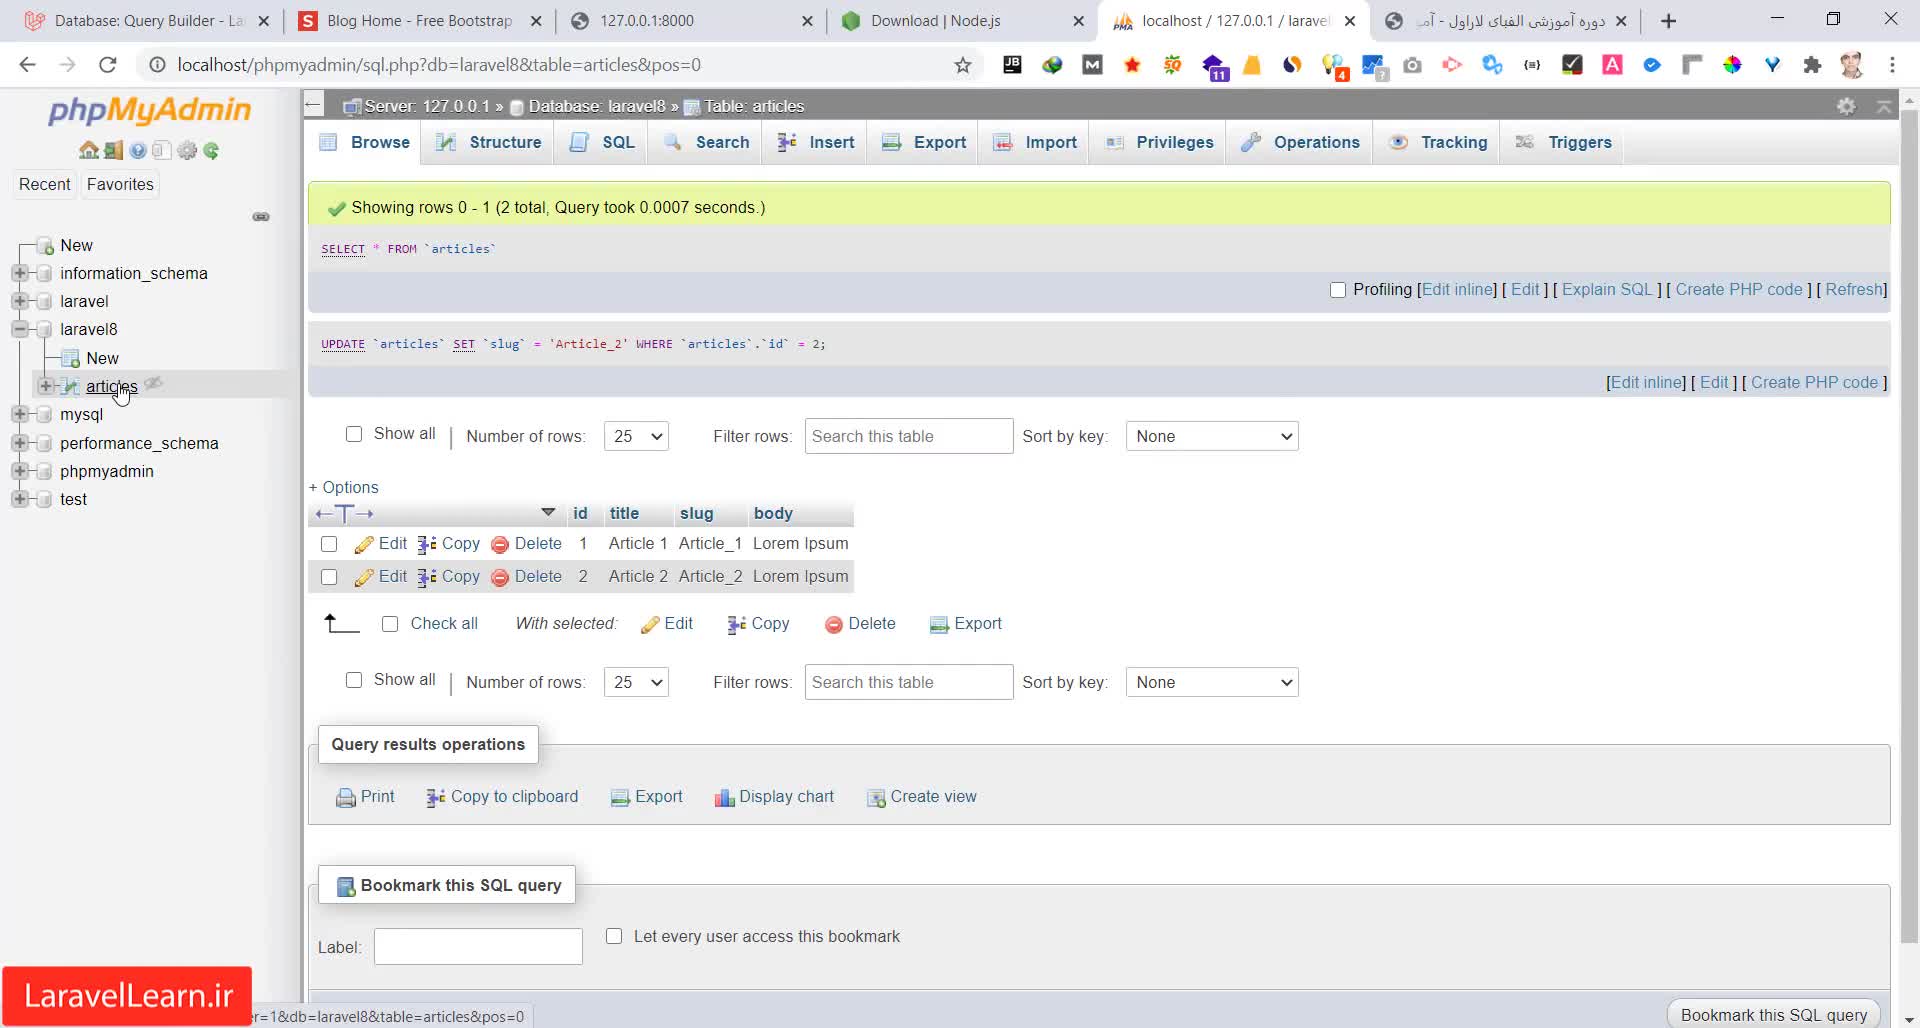
Task: Click red Delete icon for Article 2 row
Action: coord(500,578)
